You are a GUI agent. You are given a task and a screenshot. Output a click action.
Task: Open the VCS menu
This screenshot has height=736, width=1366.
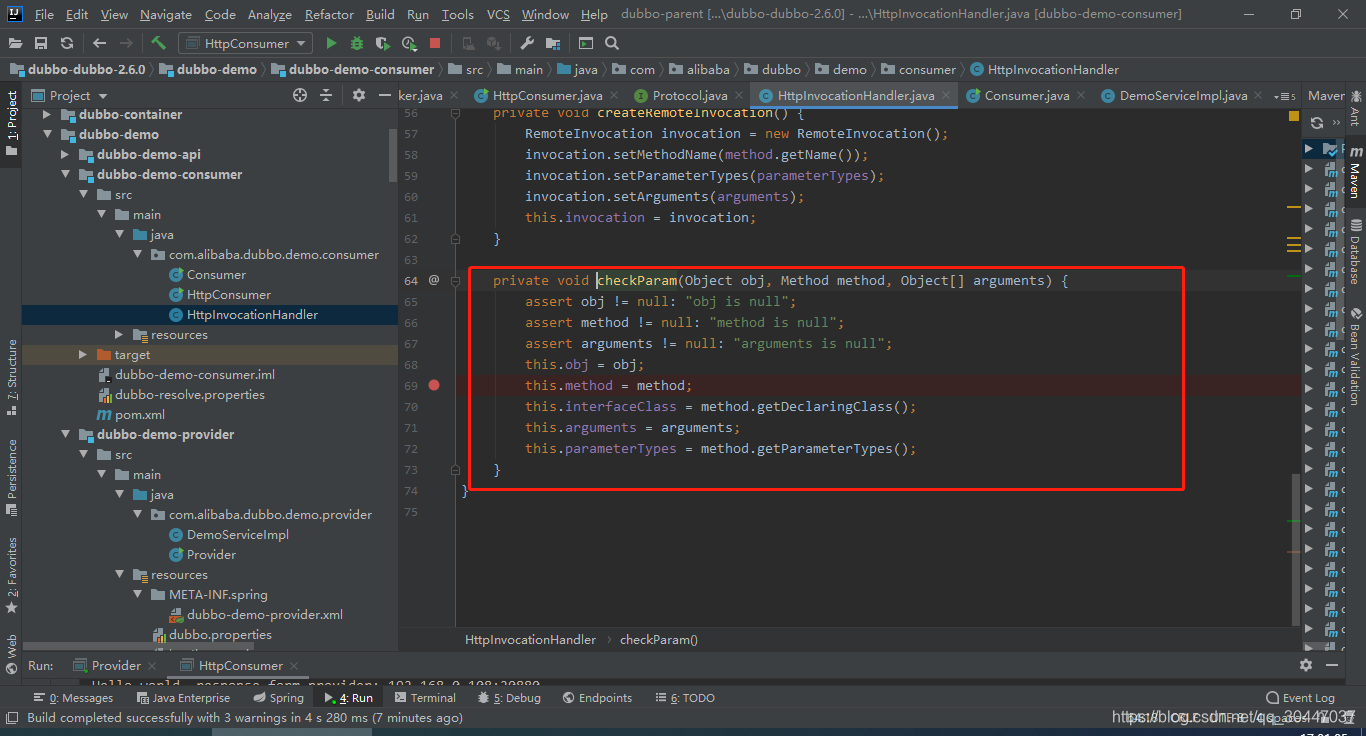pyautogui.click(x=498, y=14)
